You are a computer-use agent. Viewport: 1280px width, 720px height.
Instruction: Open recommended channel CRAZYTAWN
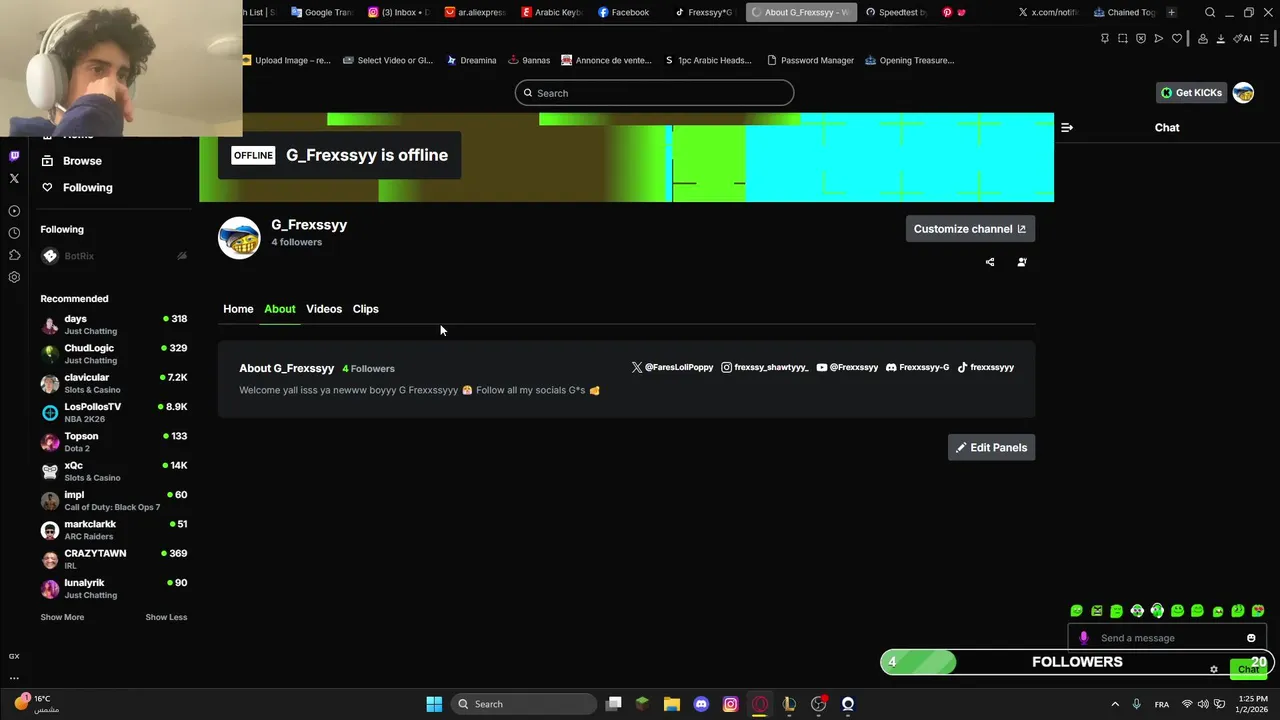point(114,559)
